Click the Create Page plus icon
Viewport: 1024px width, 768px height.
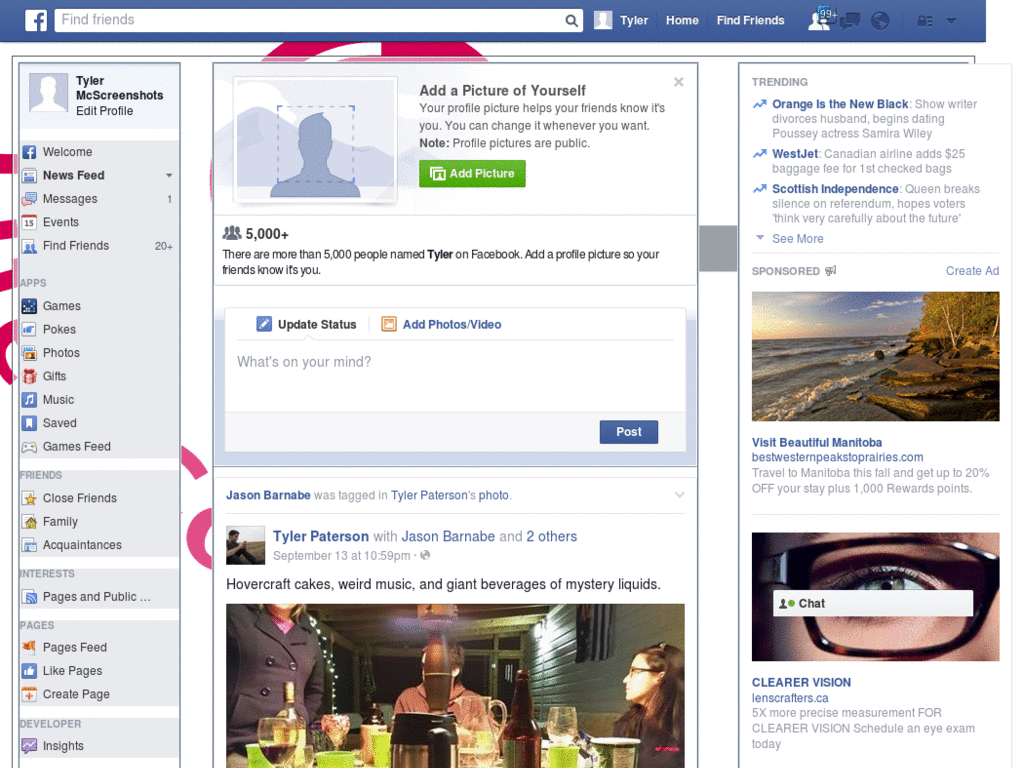pyautogui.click(x=29, y=695)
